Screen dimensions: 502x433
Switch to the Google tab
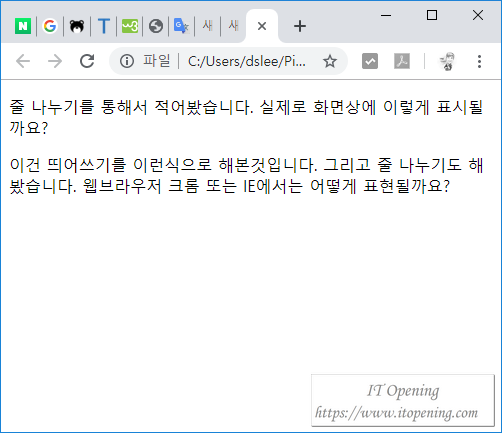pyautogui.click(x=50, y=26)
